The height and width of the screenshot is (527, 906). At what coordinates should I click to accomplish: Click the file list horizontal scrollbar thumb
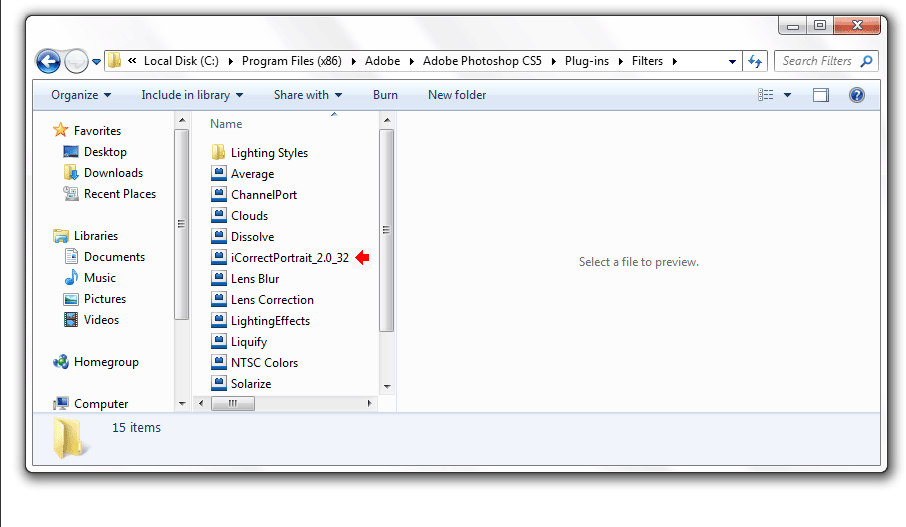[x=233, y=404]
